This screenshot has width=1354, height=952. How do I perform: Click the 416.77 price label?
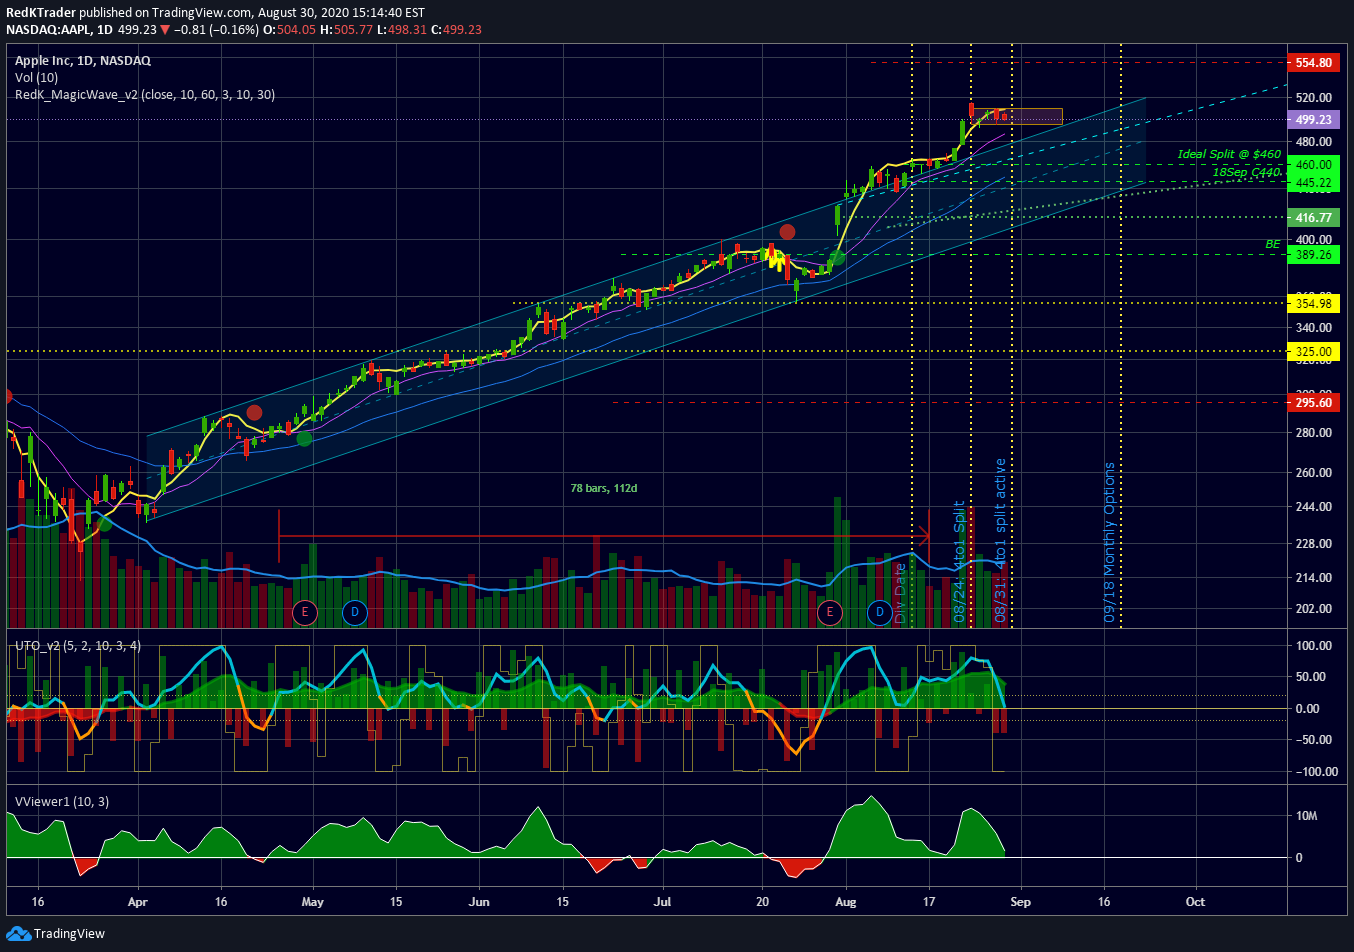[1314, 217]
